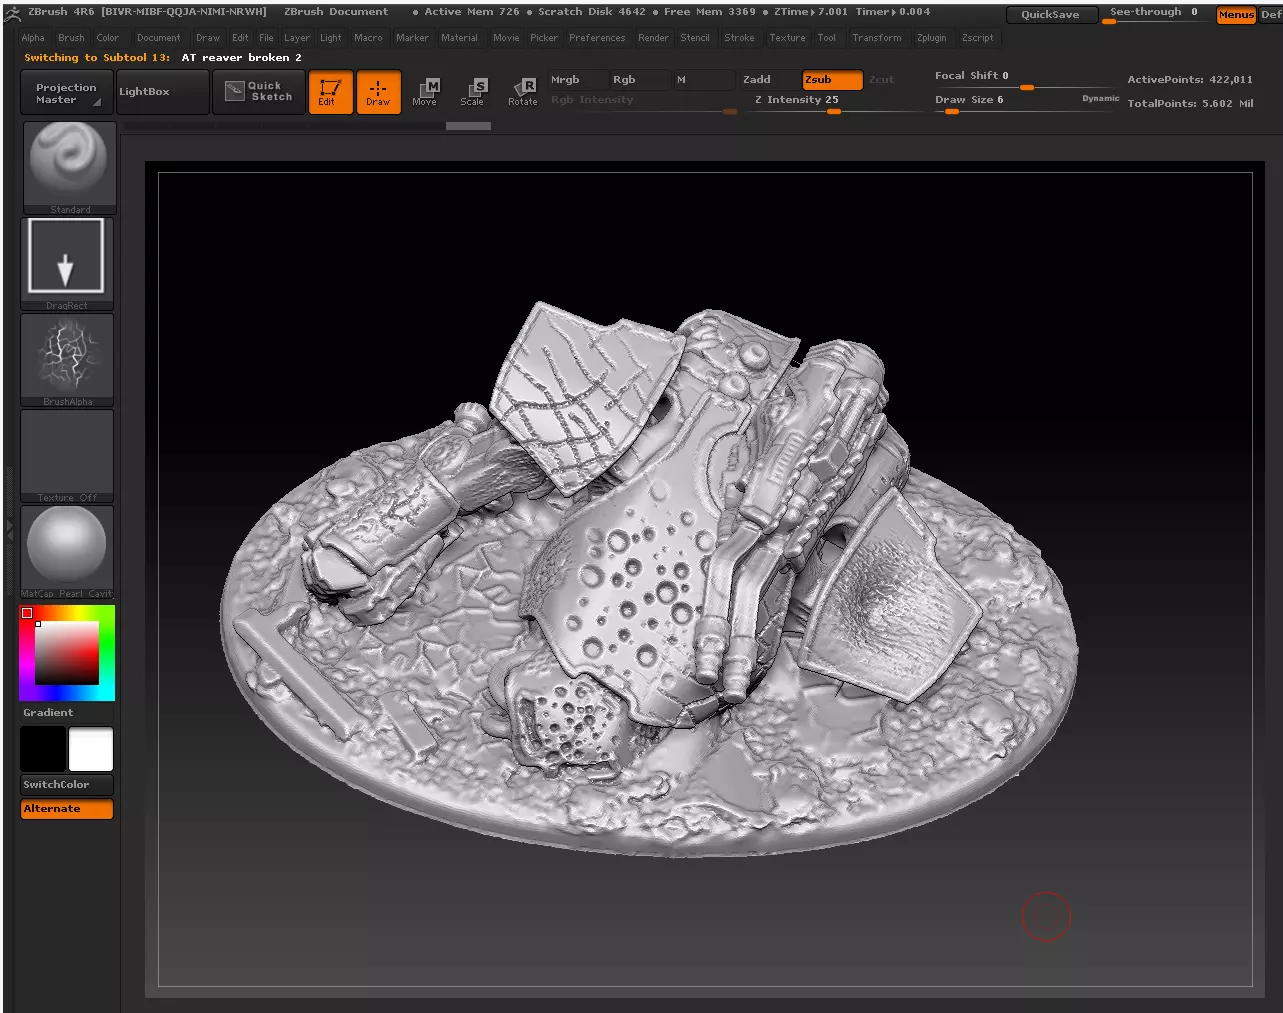This screenshot has height=1013, width=1283.
Task: Select the white main color swatch
Action: 91,749
